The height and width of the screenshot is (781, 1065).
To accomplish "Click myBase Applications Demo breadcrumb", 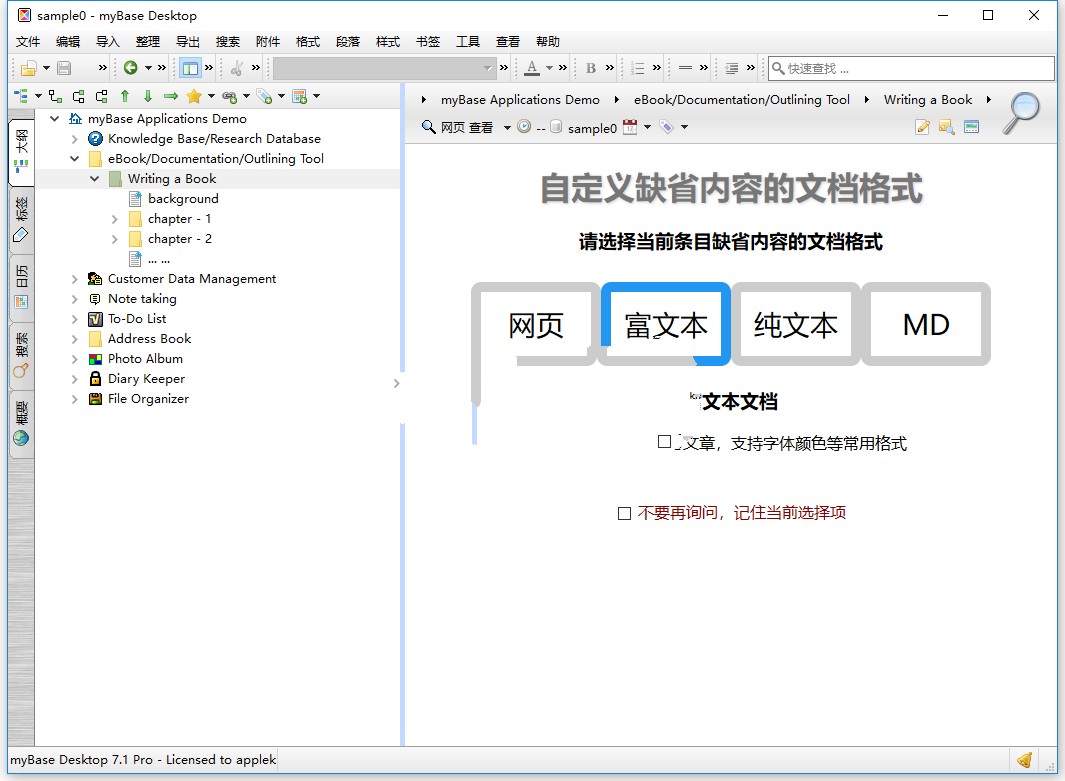I will coord(520,100).
